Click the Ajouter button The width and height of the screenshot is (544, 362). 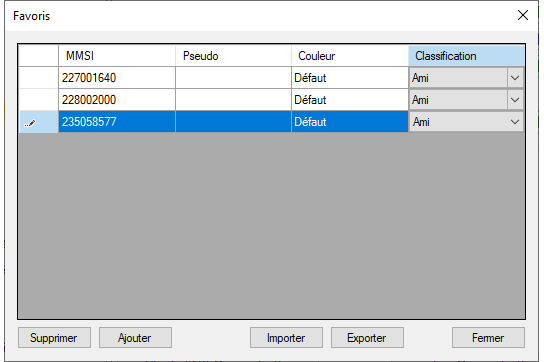coord(135,337)
